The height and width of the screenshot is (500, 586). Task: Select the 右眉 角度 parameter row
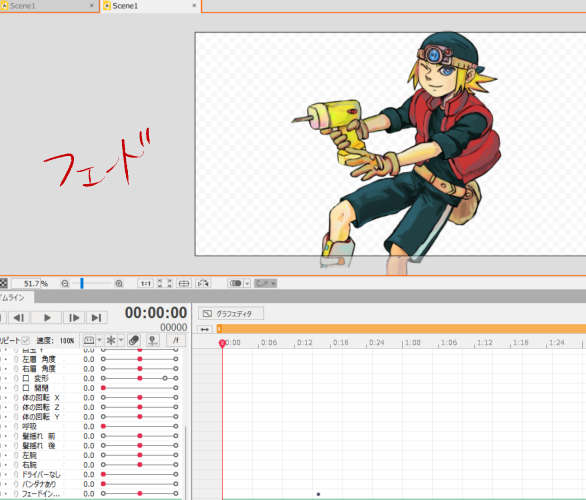pos(90,369)
